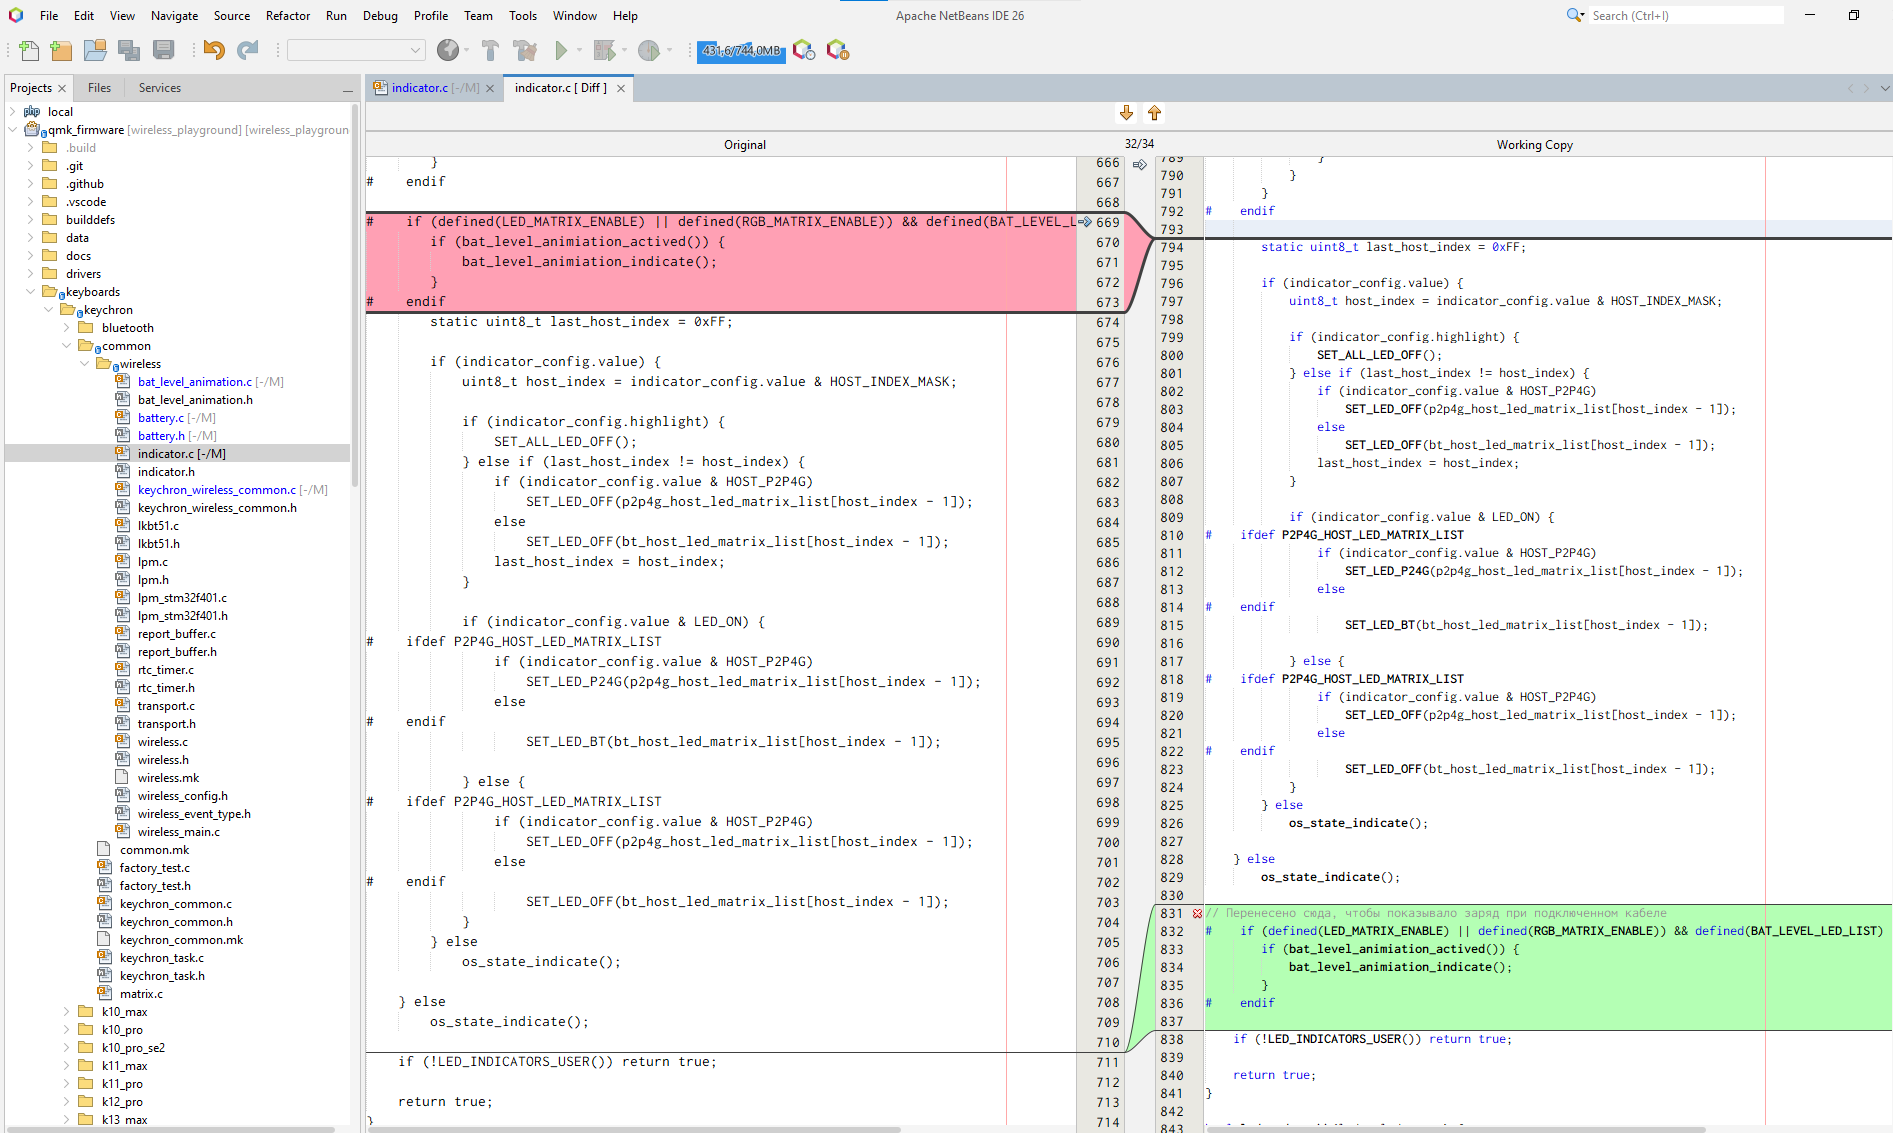Click the New File toolbar icon
1893x1133 pixels.
29,50
